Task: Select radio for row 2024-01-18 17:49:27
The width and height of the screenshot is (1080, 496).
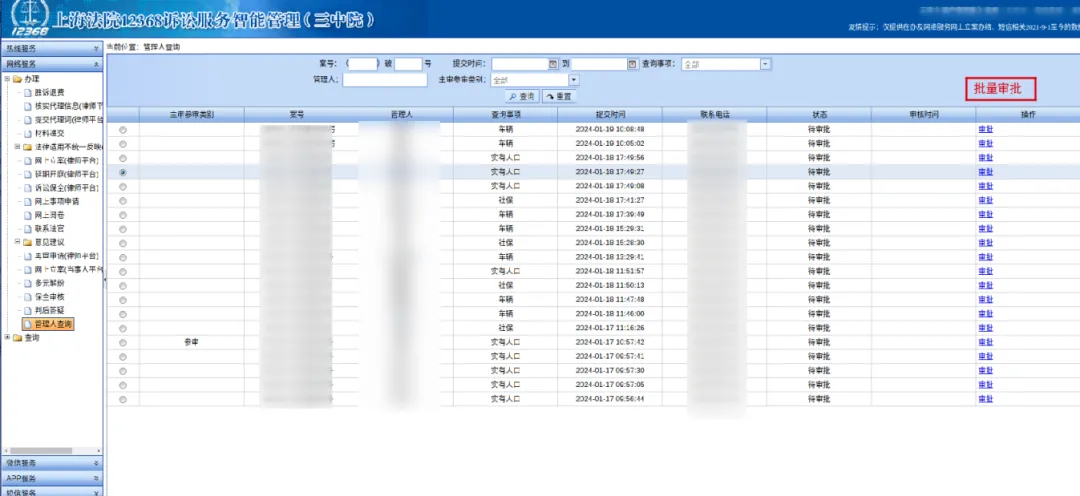Action: (123, 172)
